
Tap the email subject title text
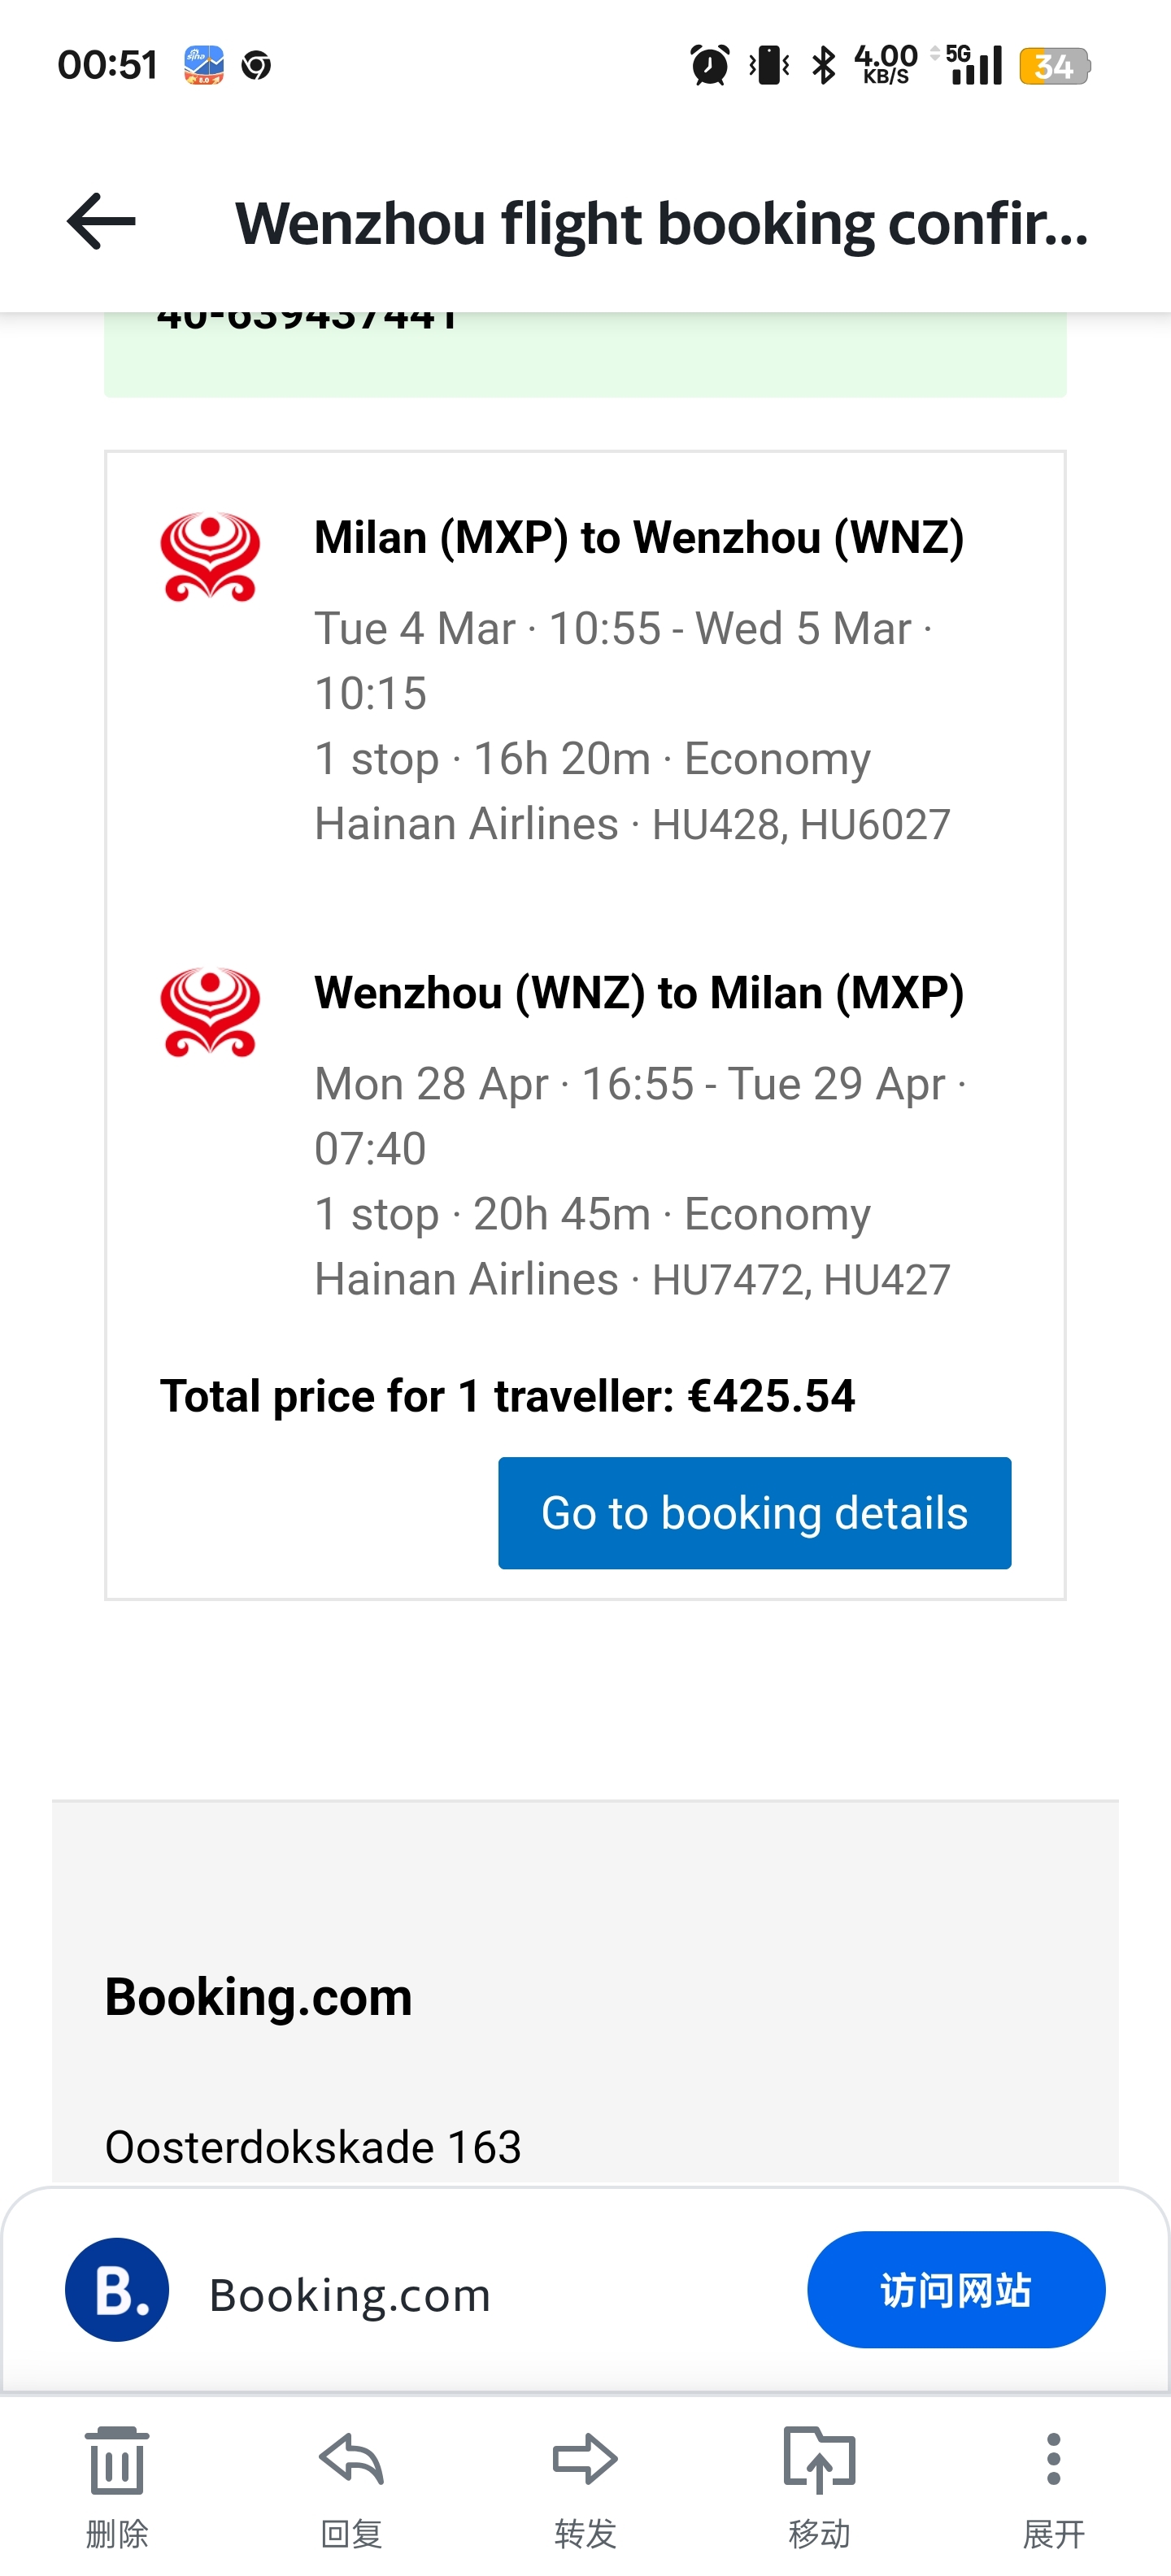pyautogui.click(x=661, y=223)
